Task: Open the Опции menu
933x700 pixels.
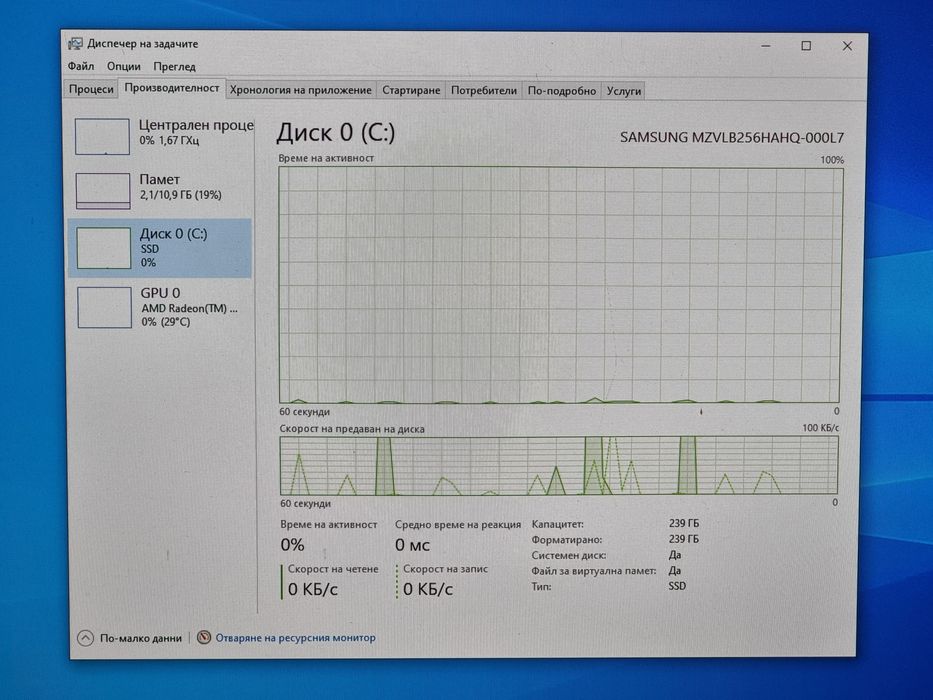Action: pos(124,66)
